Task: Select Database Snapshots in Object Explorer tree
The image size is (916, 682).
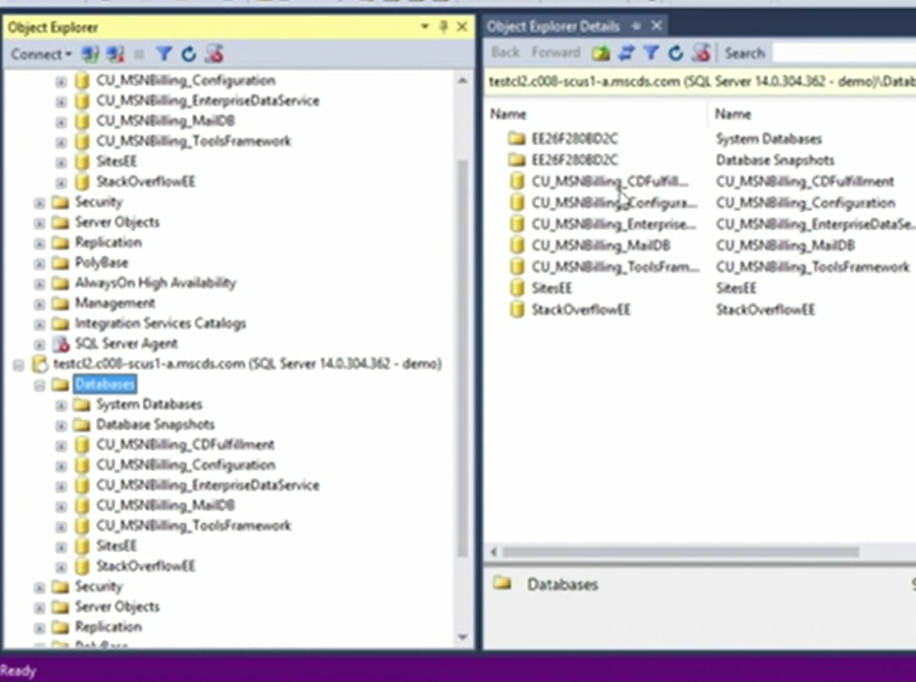Action: click(x=155, y=424)
